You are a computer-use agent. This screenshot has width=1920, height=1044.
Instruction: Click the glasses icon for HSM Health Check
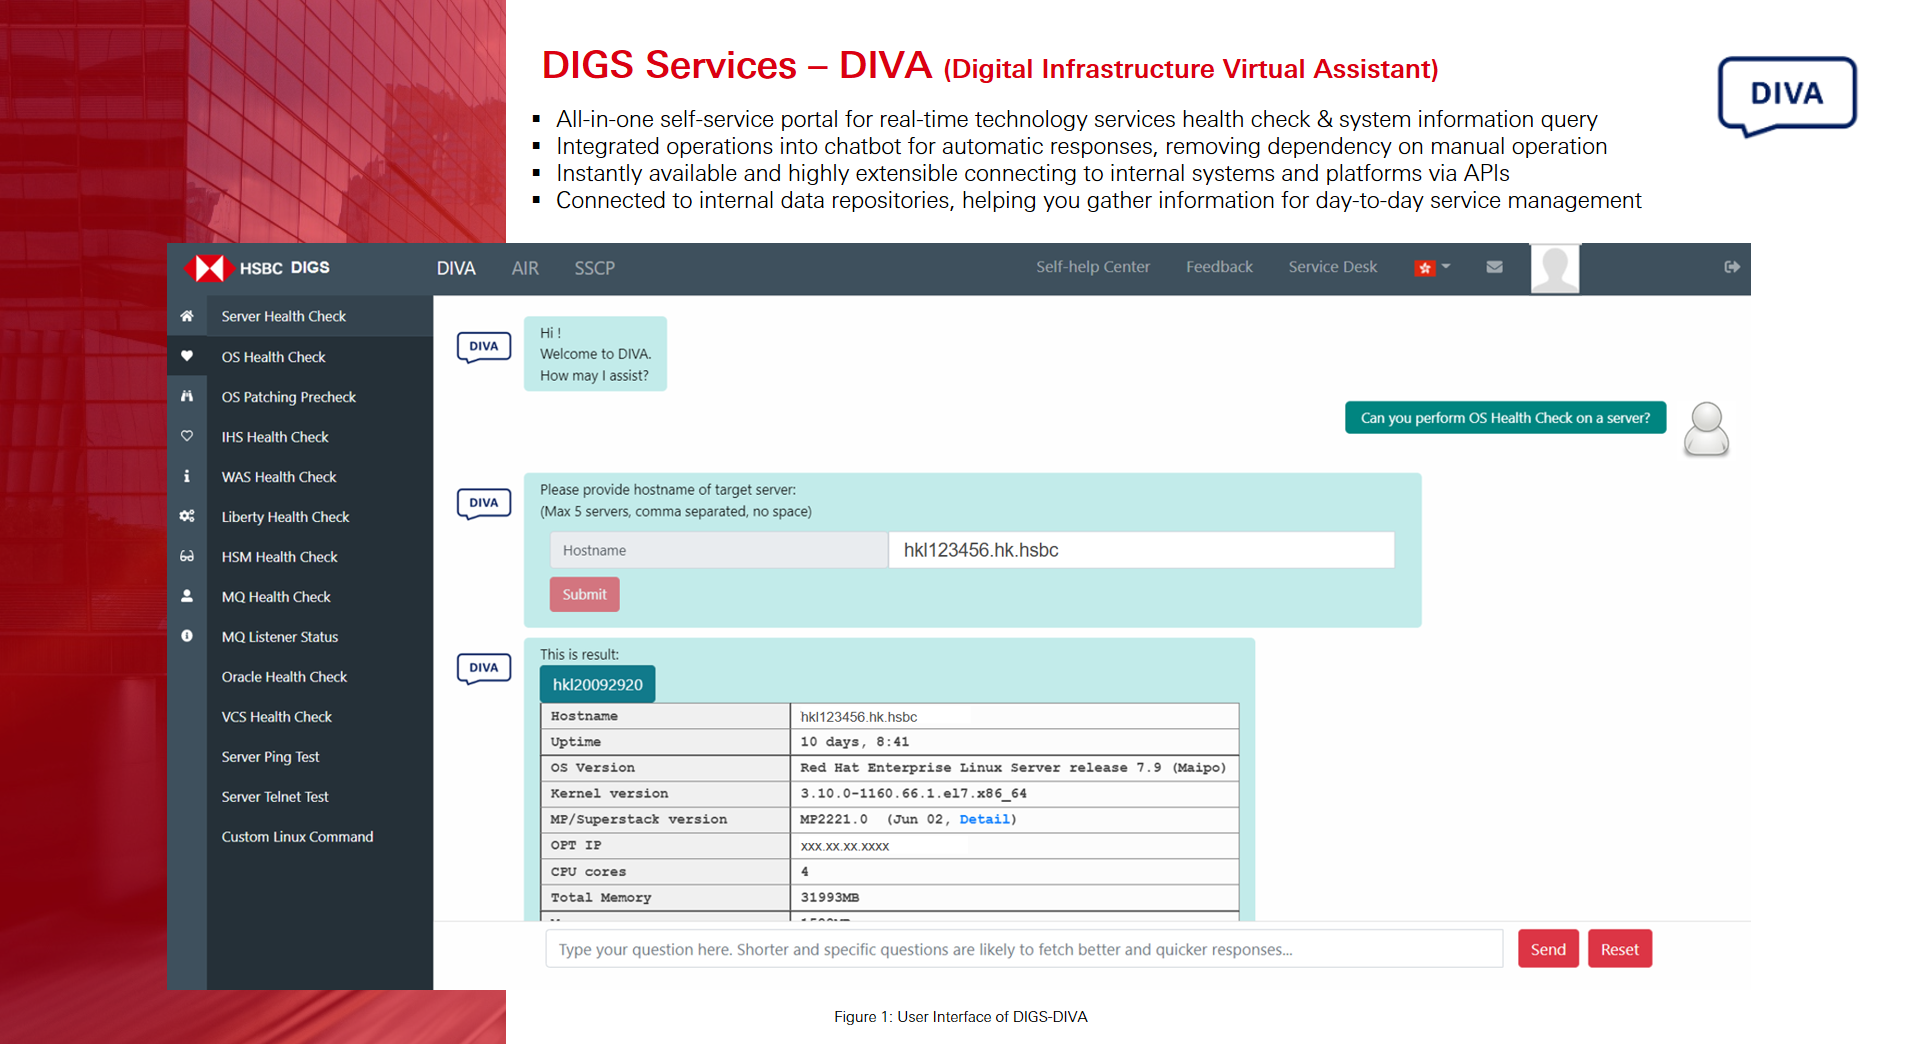point(187,556)
